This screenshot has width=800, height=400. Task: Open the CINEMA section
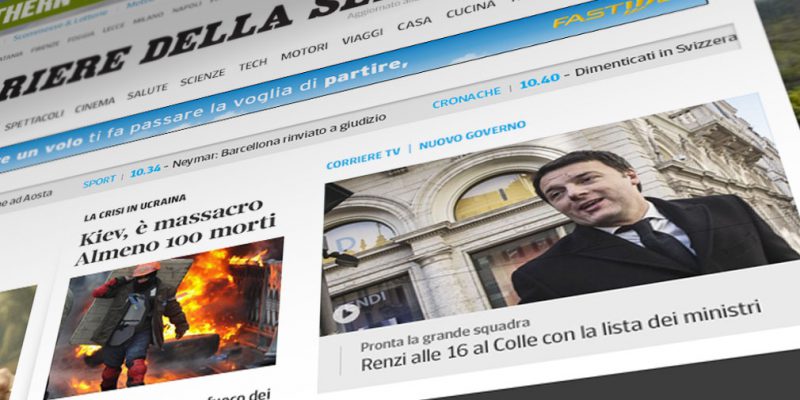(x=95, y=105)
